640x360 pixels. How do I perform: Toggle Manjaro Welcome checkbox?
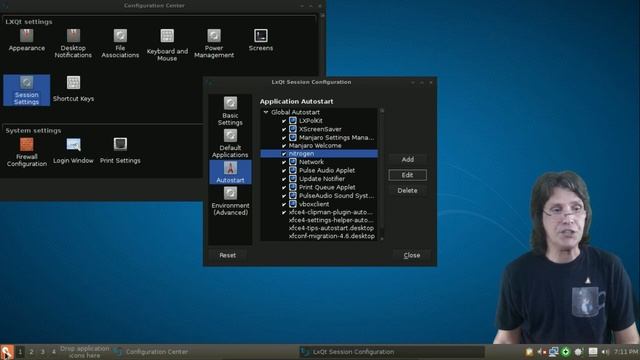tap(284, 146)
